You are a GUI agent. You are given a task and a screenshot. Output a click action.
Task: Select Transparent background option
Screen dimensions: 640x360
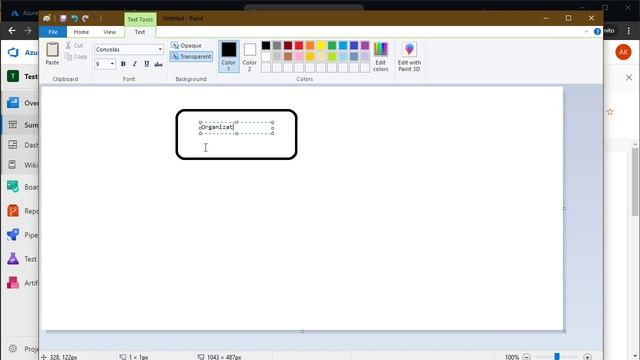coord(191,56)
